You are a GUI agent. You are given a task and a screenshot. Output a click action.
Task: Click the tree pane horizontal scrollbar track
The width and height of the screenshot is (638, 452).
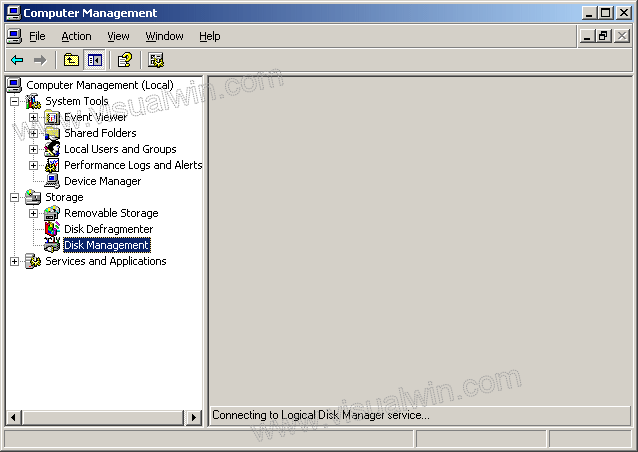pyautogui.click(x=103, y=417)
